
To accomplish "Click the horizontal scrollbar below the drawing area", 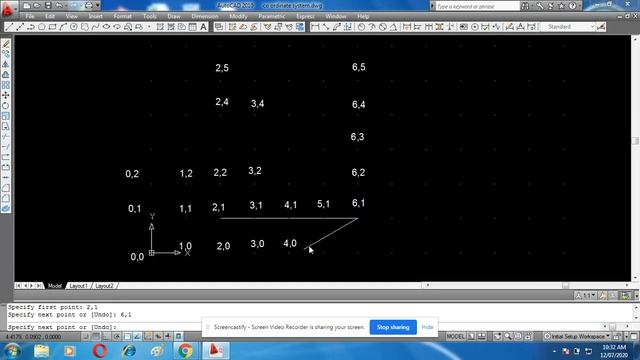I will point(527,285).
